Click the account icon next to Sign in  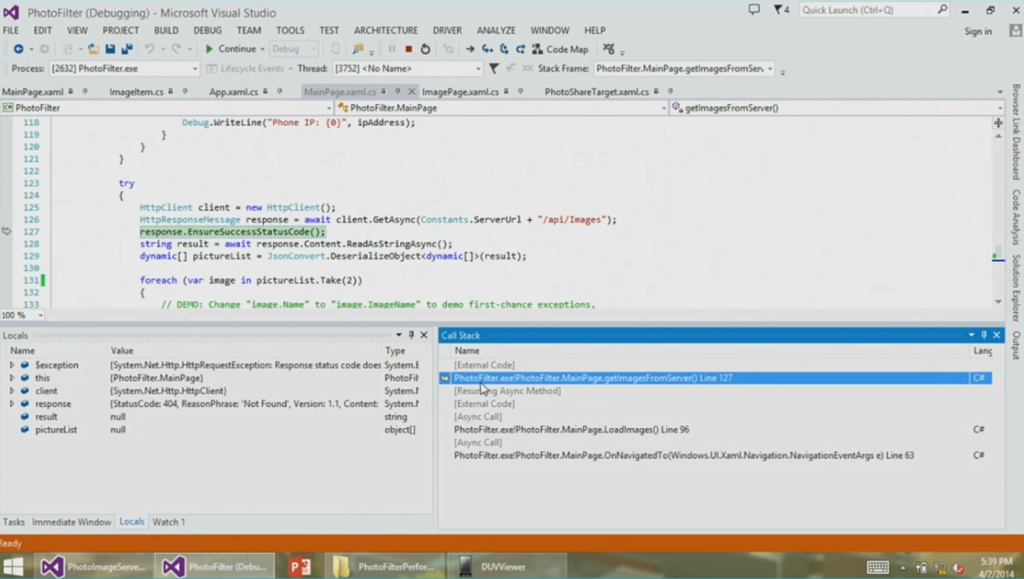click(1015, 31)
